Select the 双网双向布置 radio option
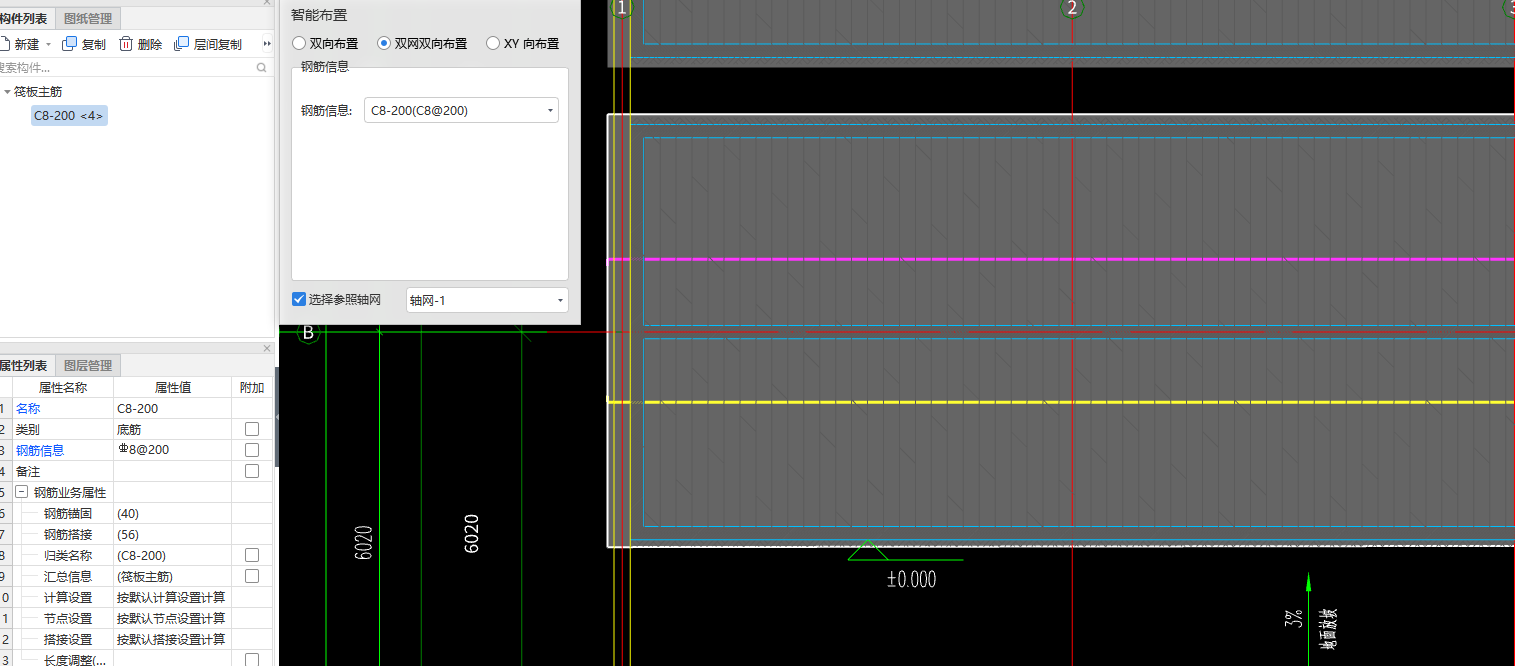Screen dimensions: 1515x666 422,43
